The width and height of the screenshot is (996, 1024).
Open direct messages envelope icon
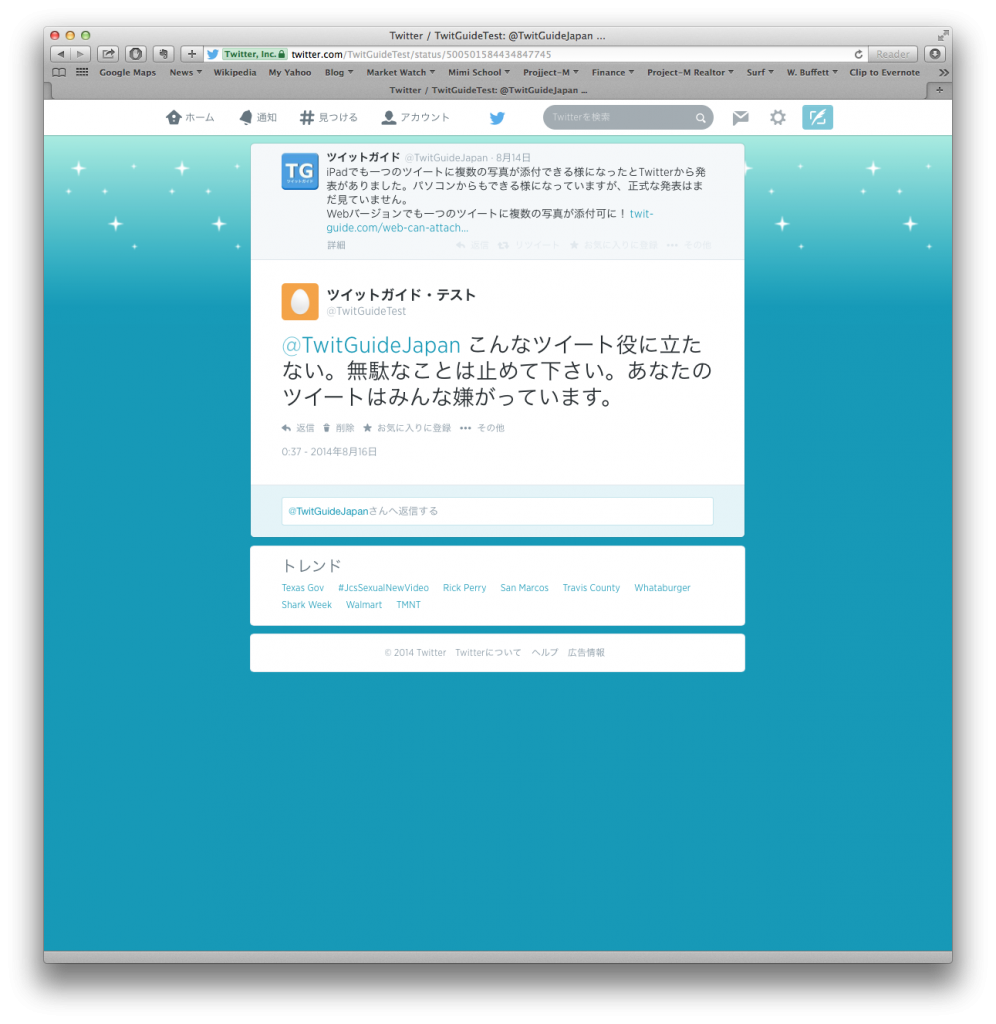click(741, 118)
